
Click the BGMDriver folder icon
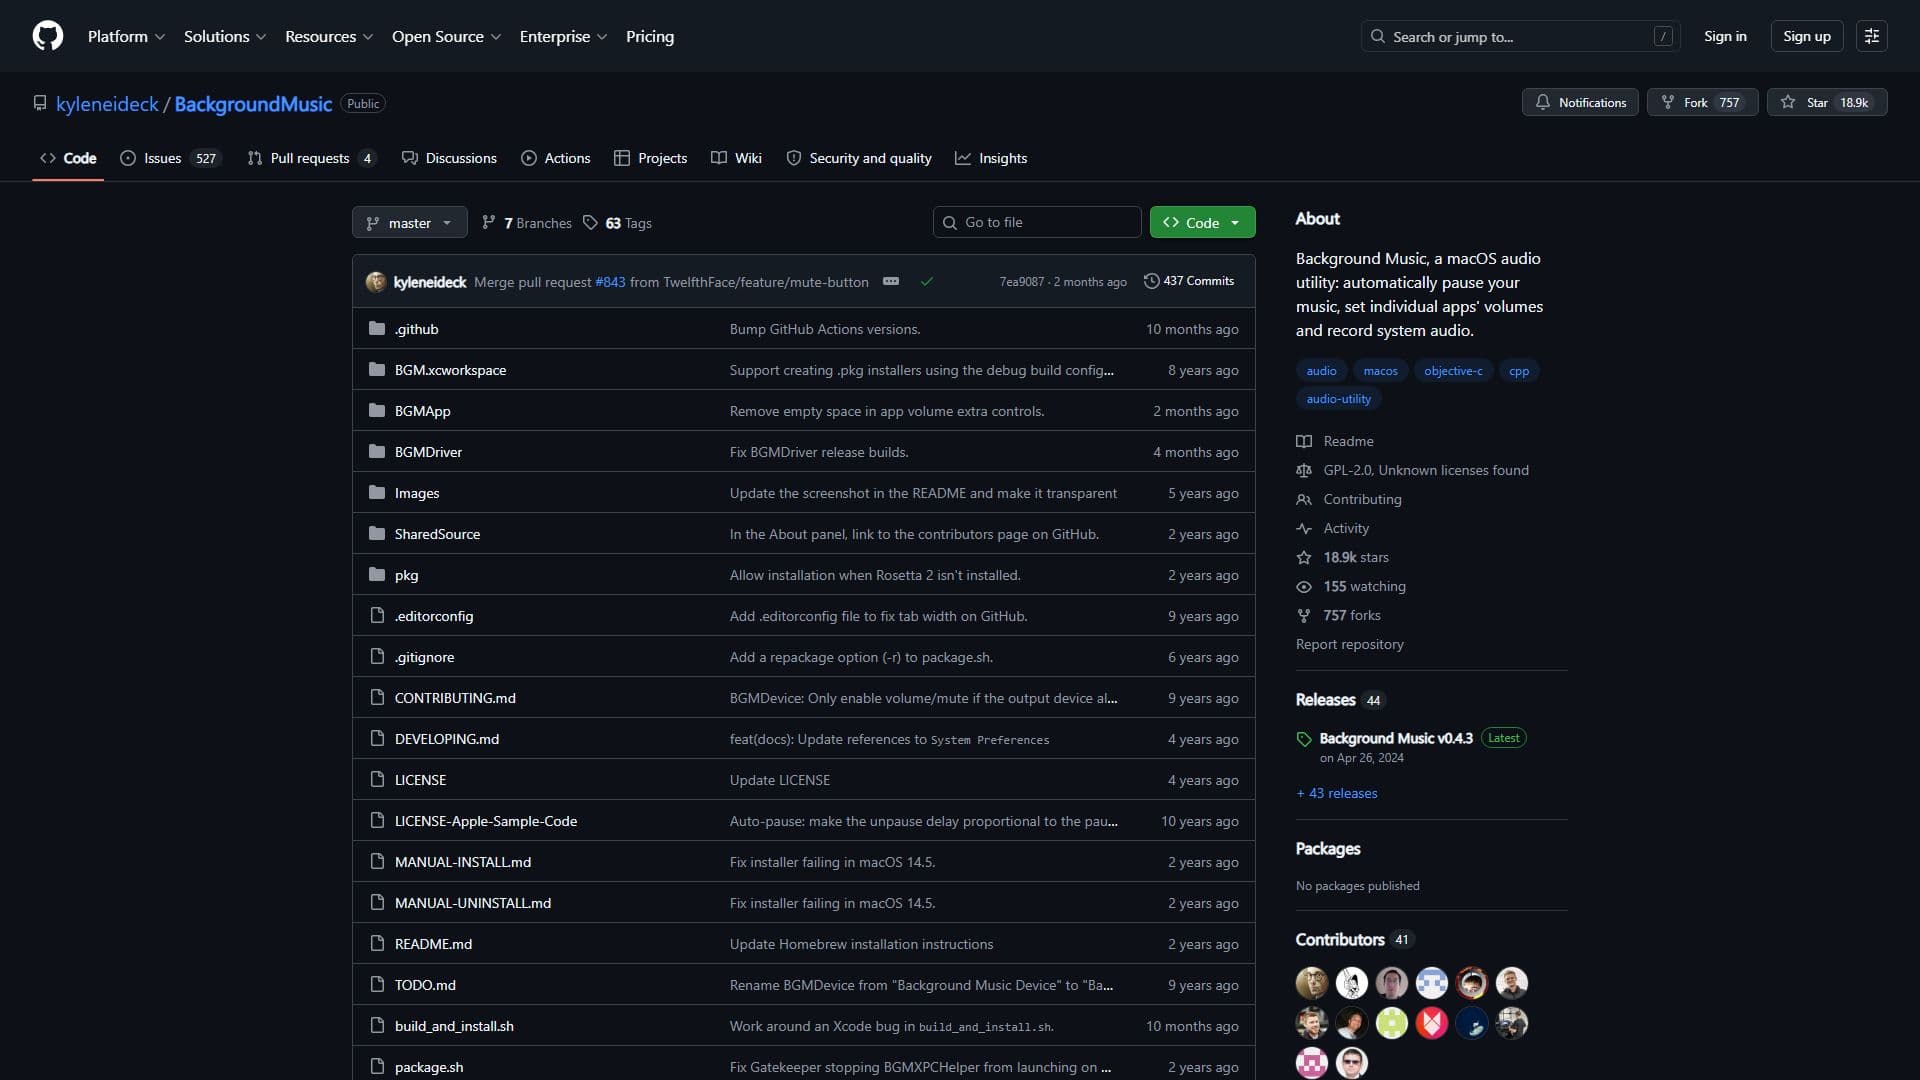(377, 452)
